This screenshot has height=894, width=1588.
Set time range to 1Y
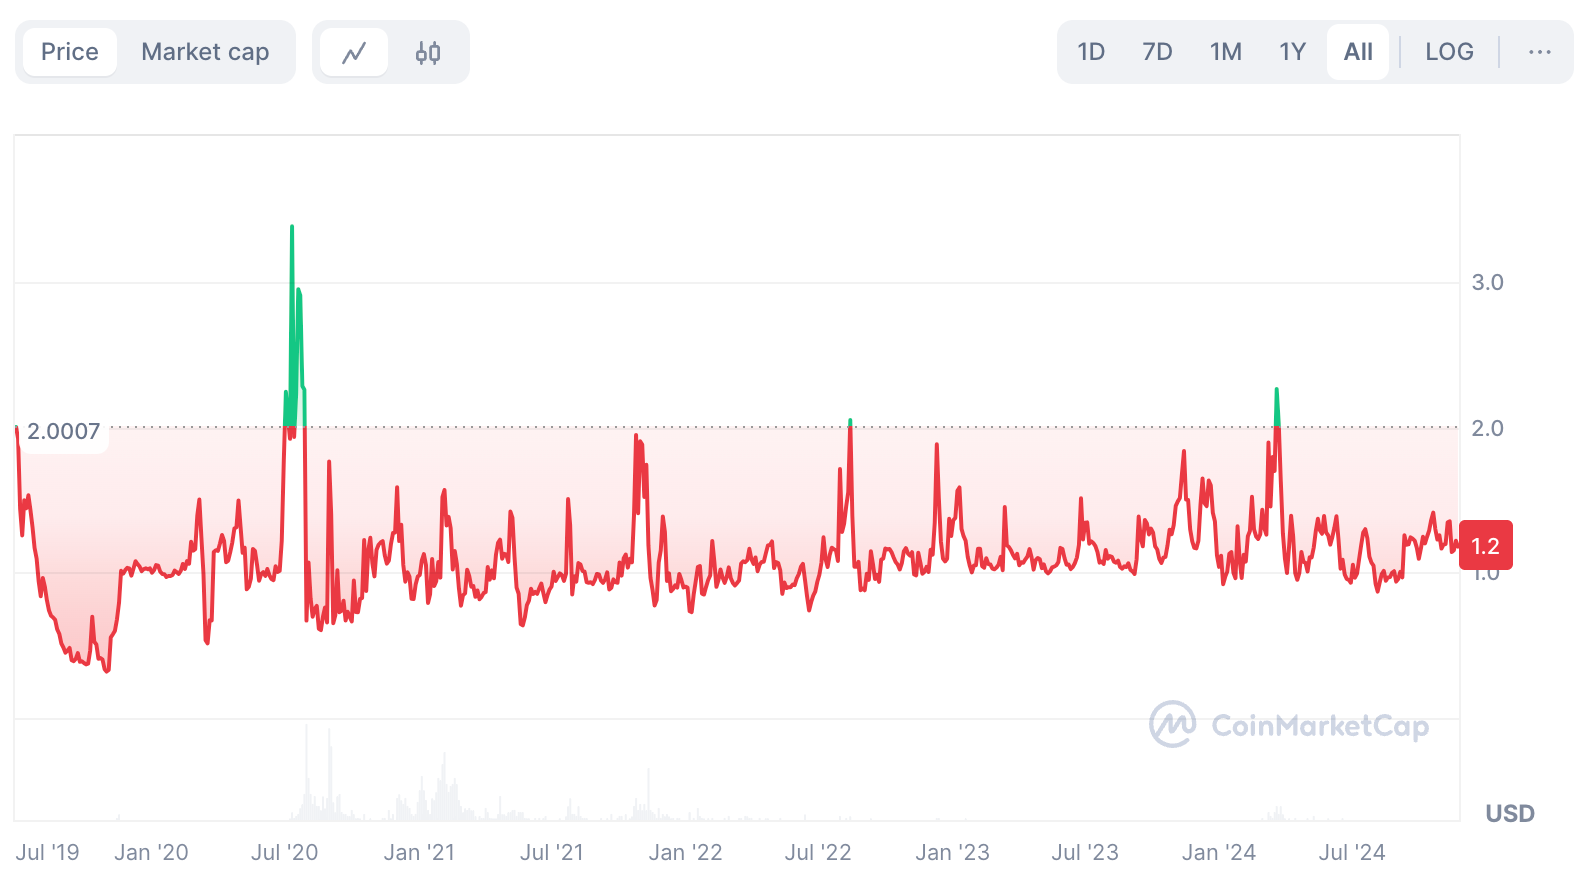1292,52
